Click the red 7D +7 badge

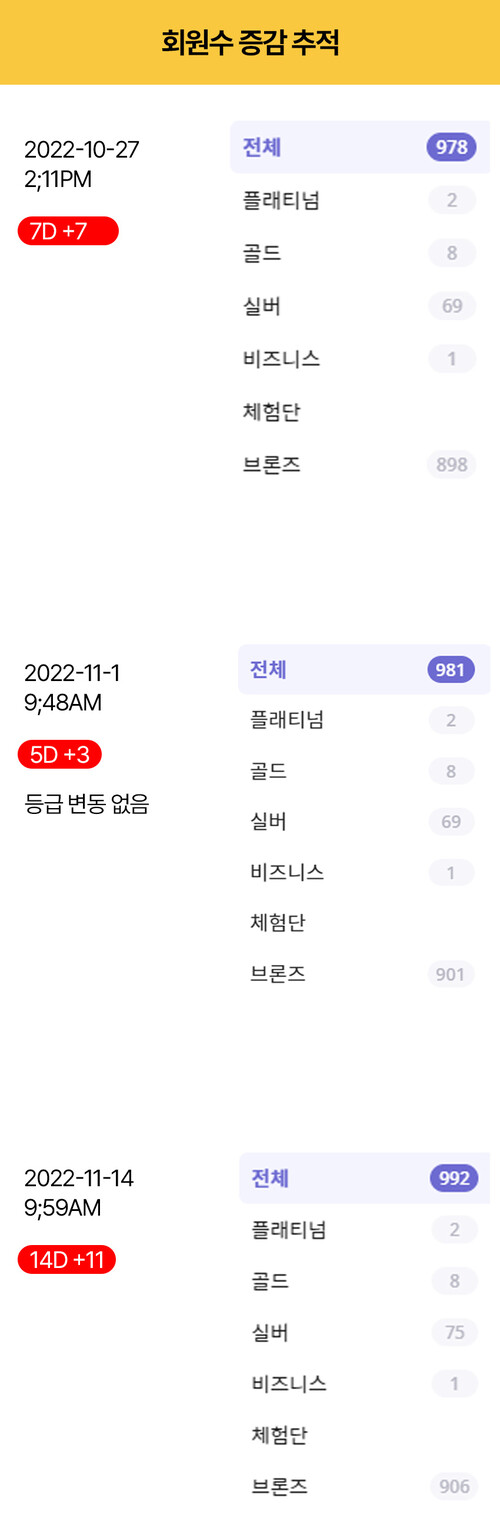68,231
